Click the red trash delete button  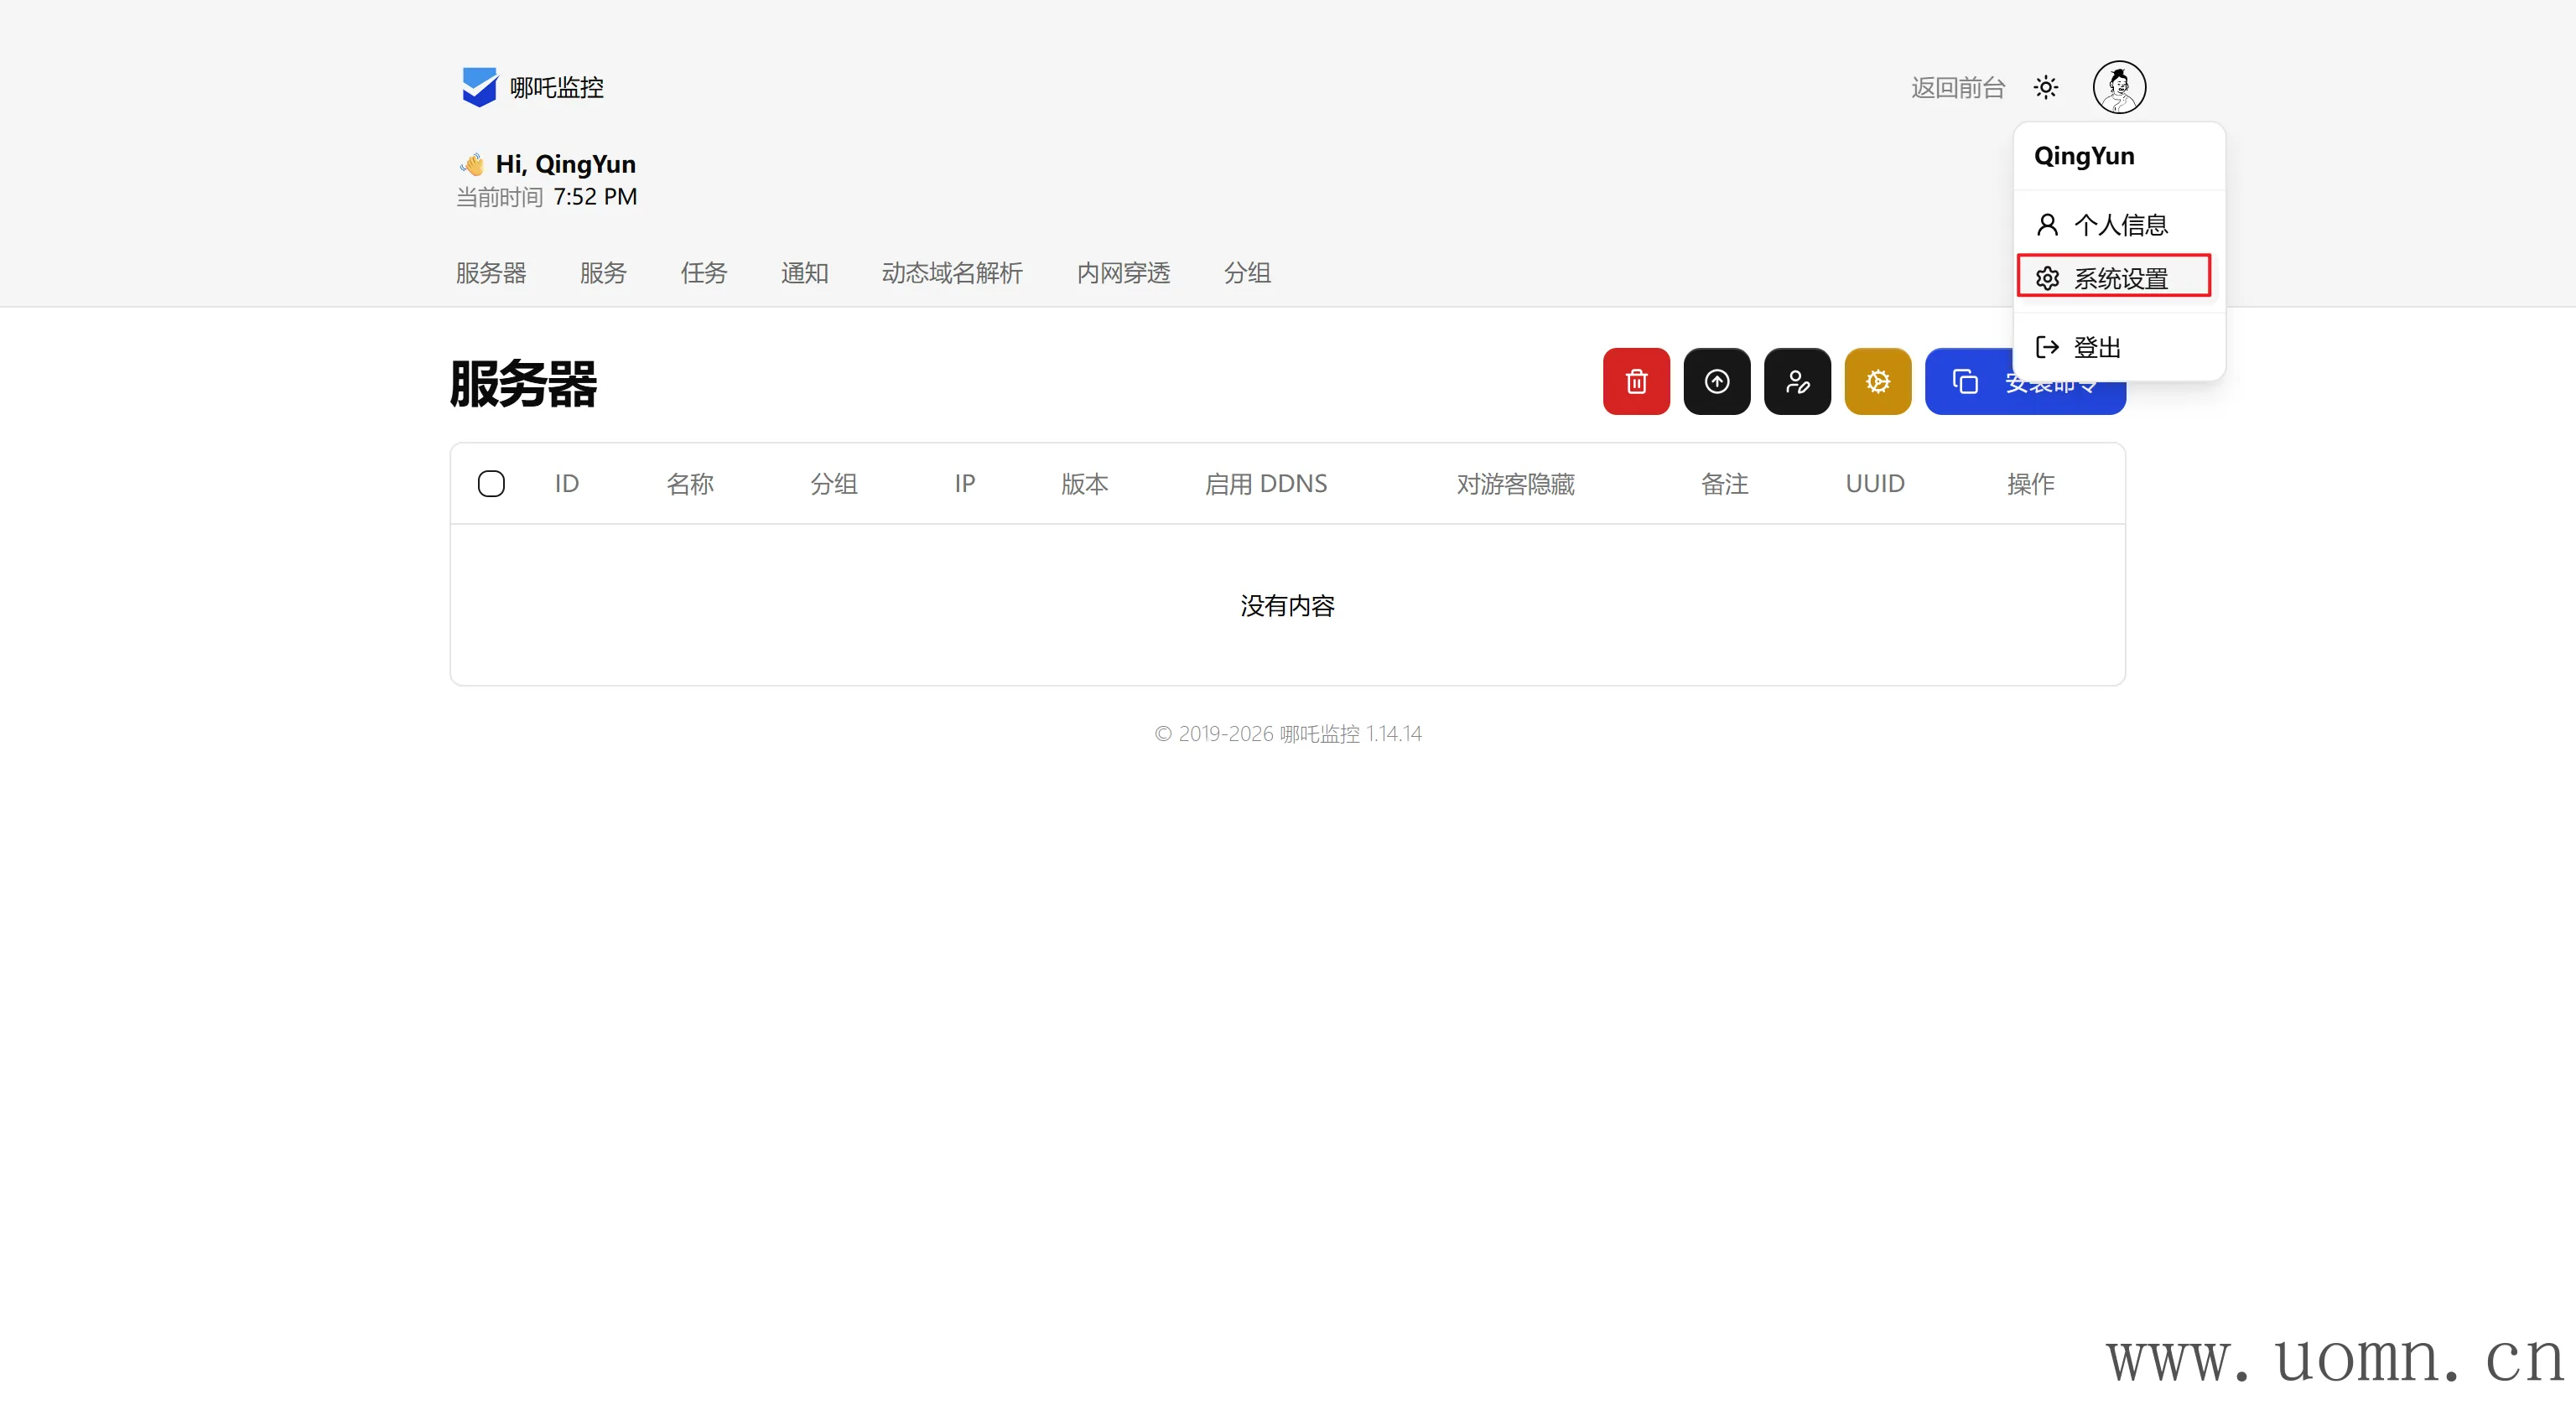click(x=1636, y=381)
